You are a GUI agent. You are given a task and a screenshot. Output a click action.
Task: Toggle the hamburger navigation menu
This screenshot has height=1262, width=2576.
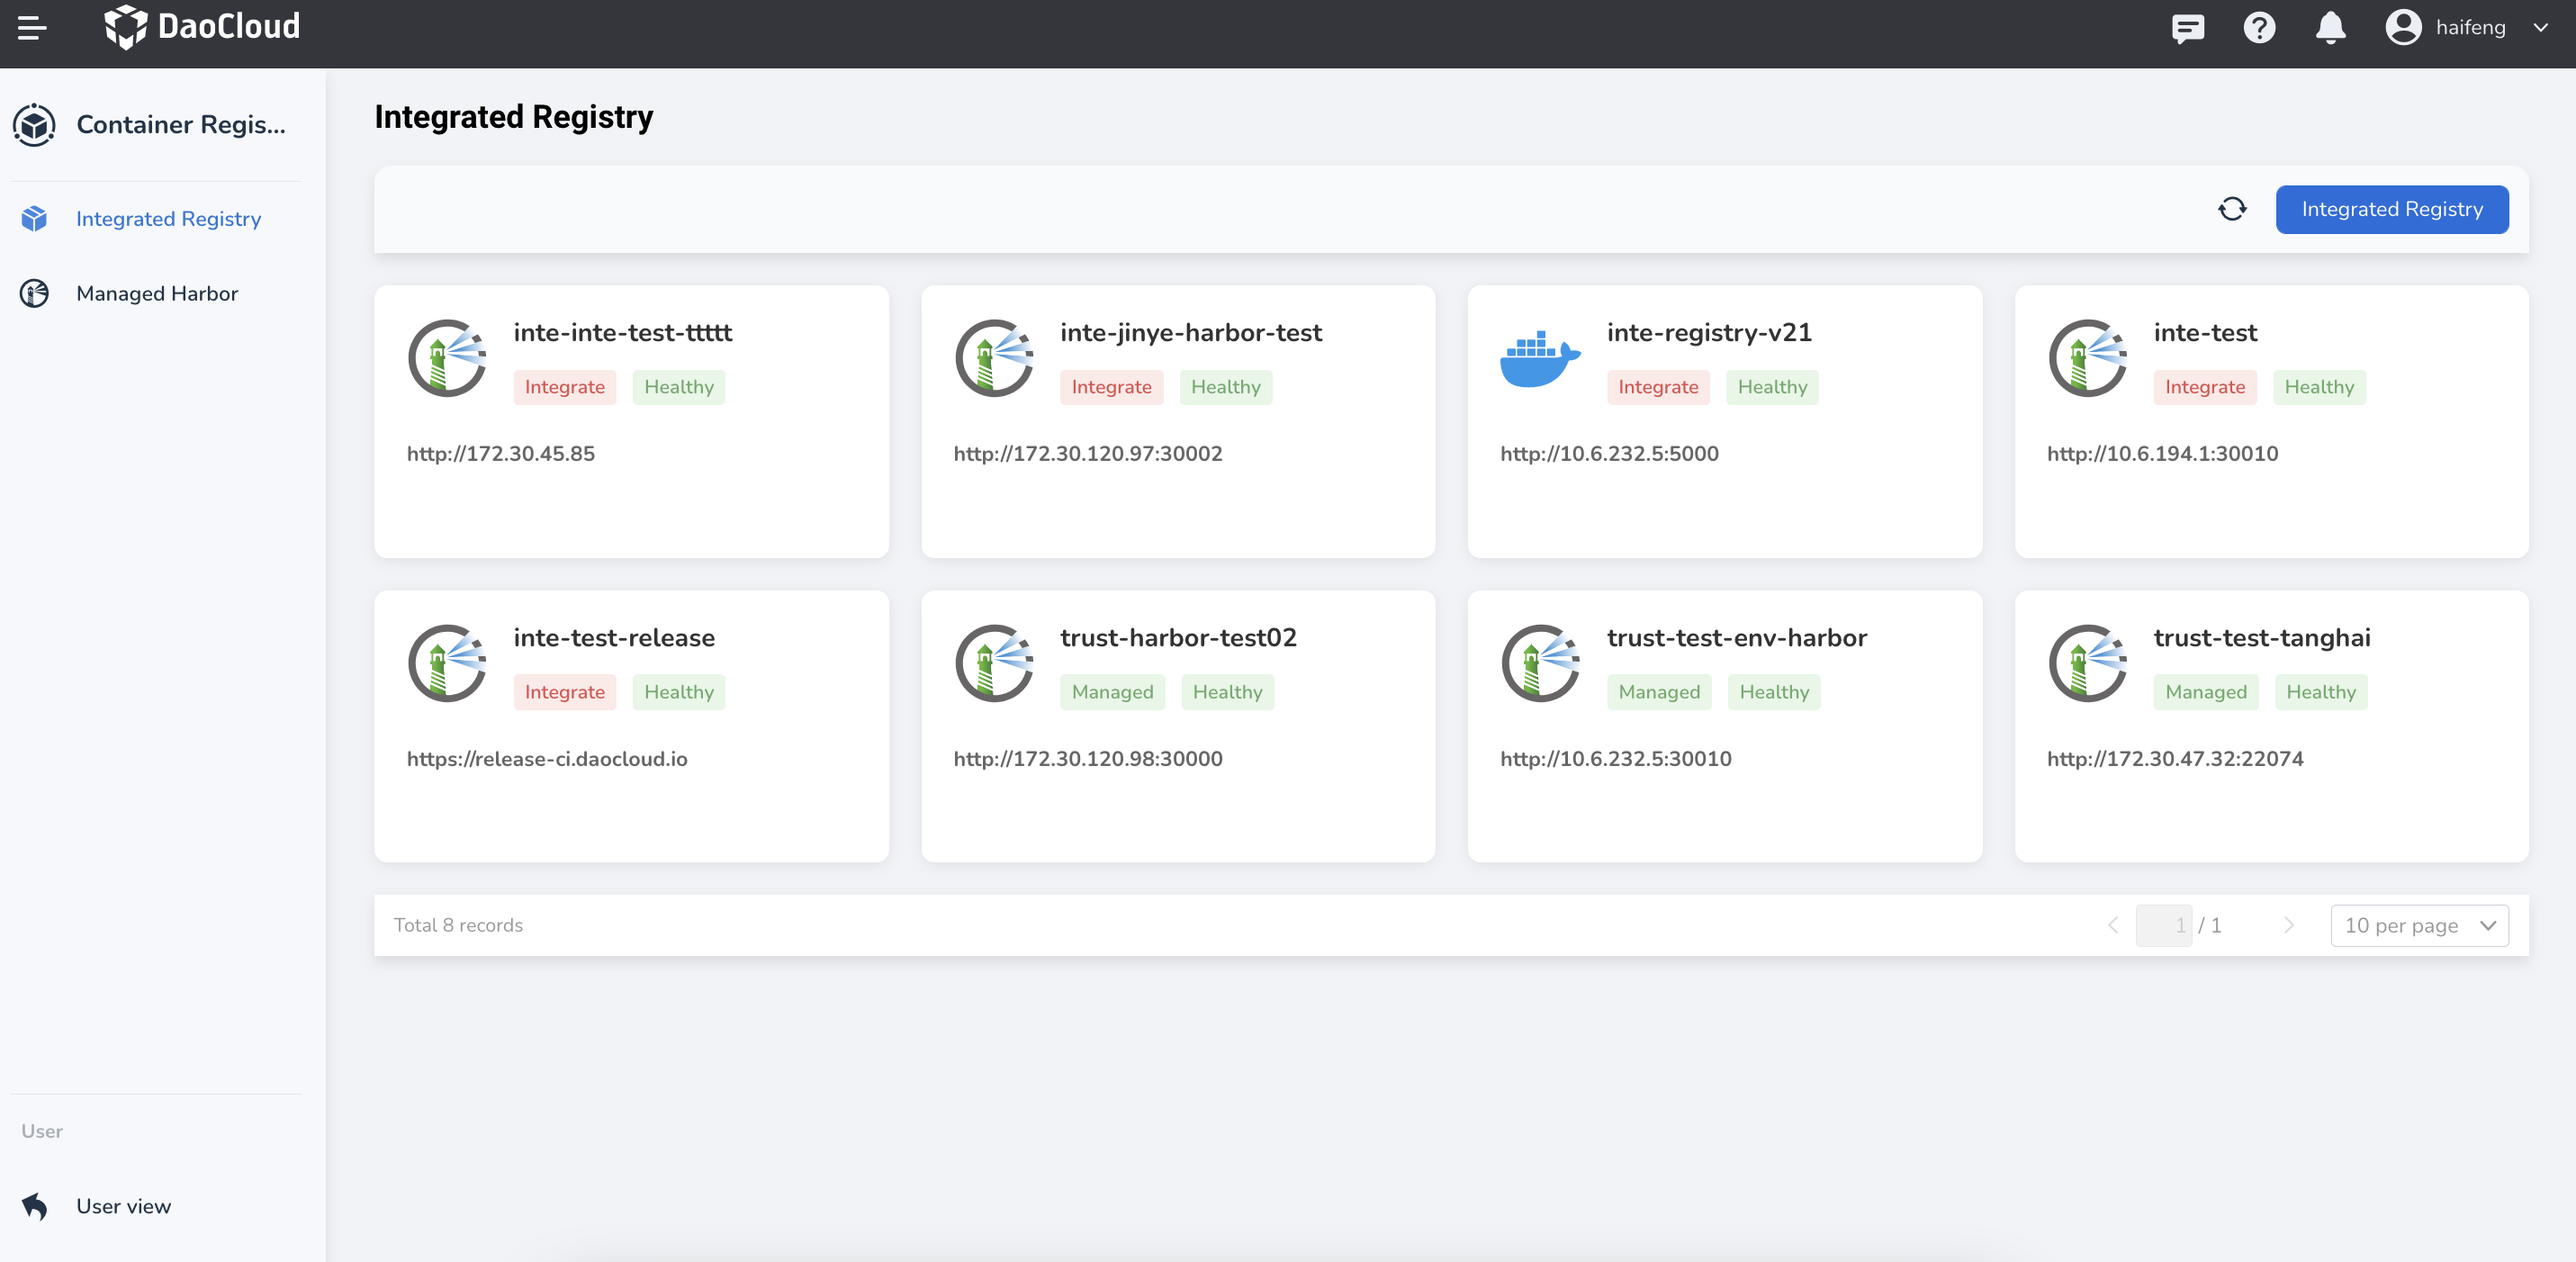tap(32, 28)
